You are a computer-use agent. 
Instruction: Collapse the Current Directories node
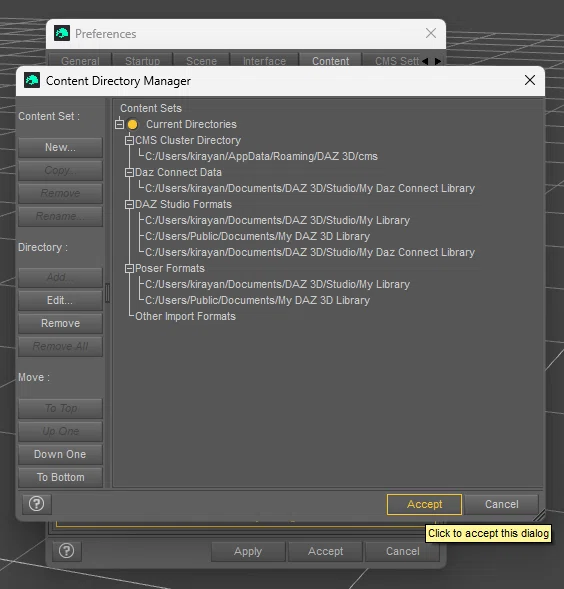(x=119, y=124)
